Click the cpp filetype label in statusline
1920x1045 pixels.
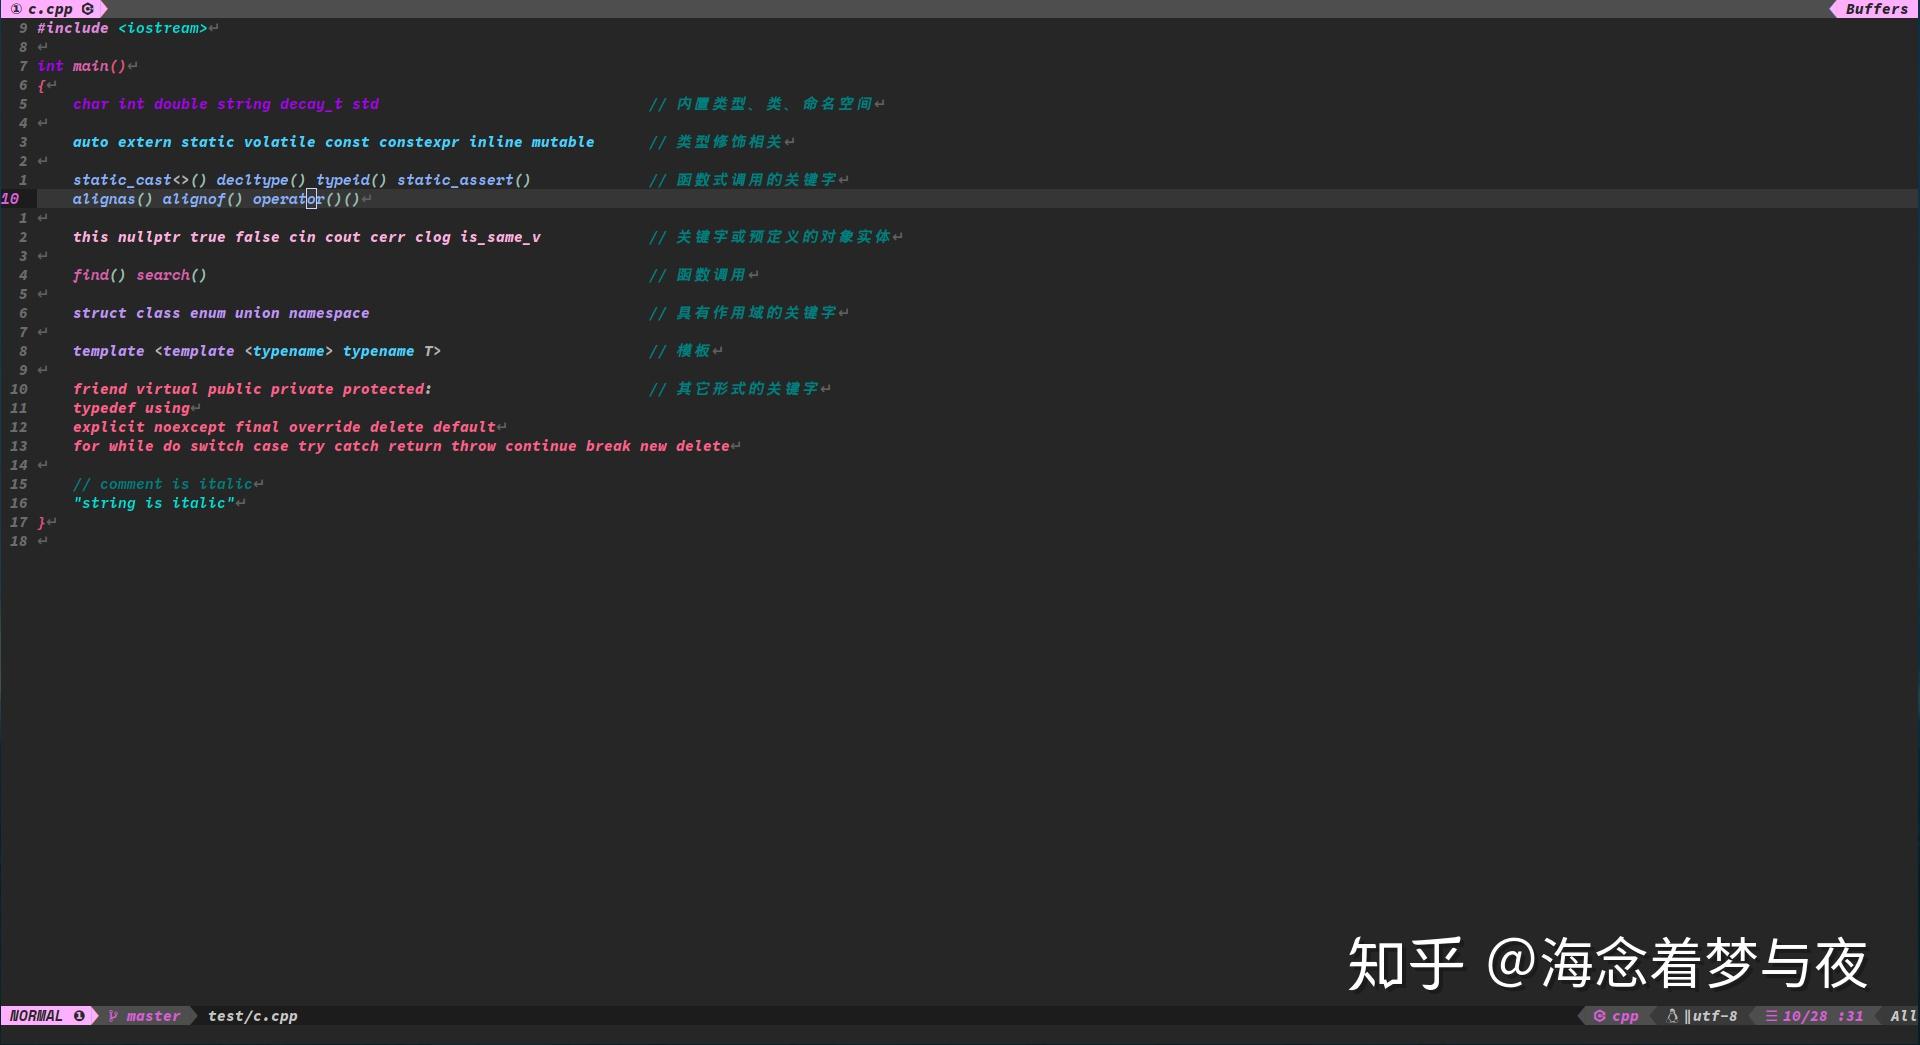click(1624, 1015)
